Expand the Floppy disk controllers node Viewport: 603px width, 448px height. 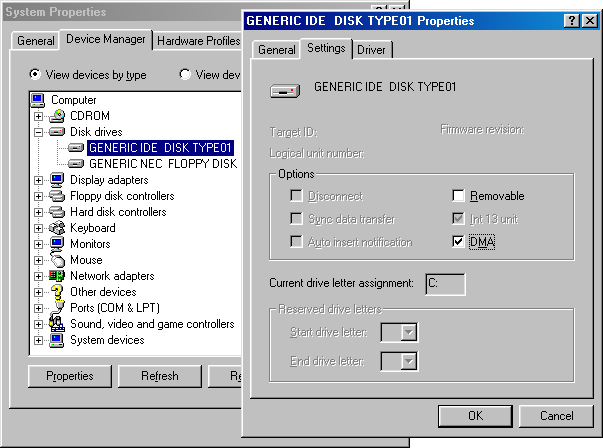click(38, 196)
